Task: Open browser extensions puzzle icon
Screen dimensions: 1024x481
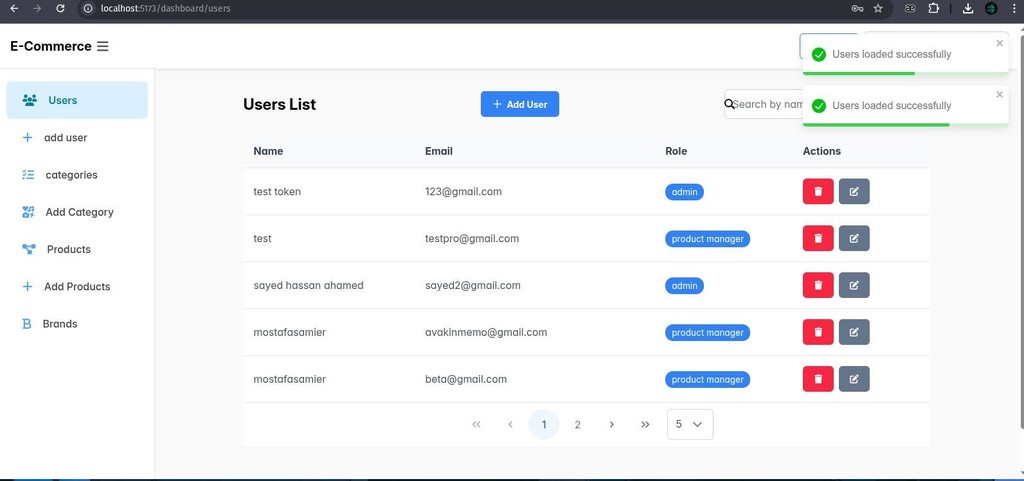Action: point(934,8)
